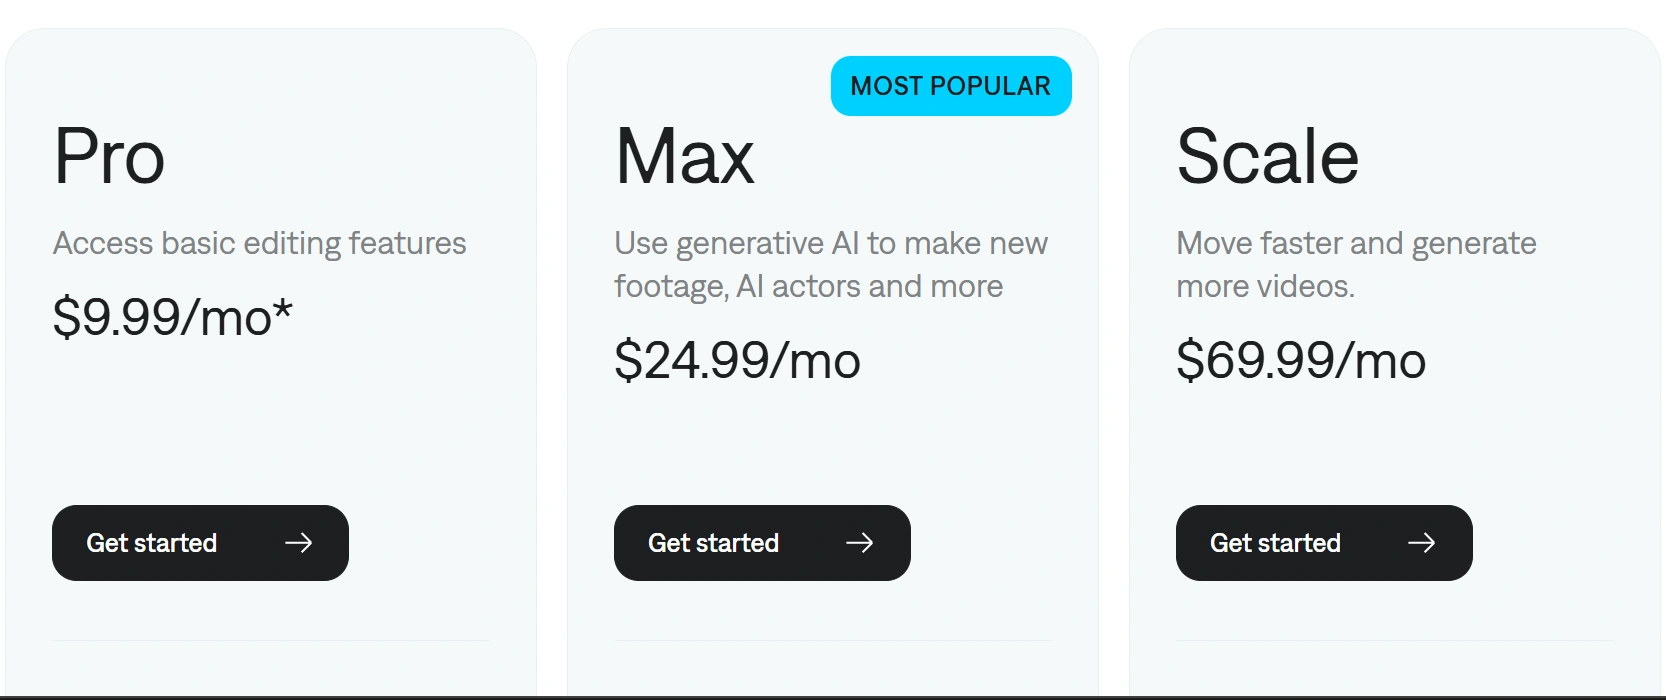Select the Max plan heading
This screenshot has width=1666, height=700.
pos(685,157)
